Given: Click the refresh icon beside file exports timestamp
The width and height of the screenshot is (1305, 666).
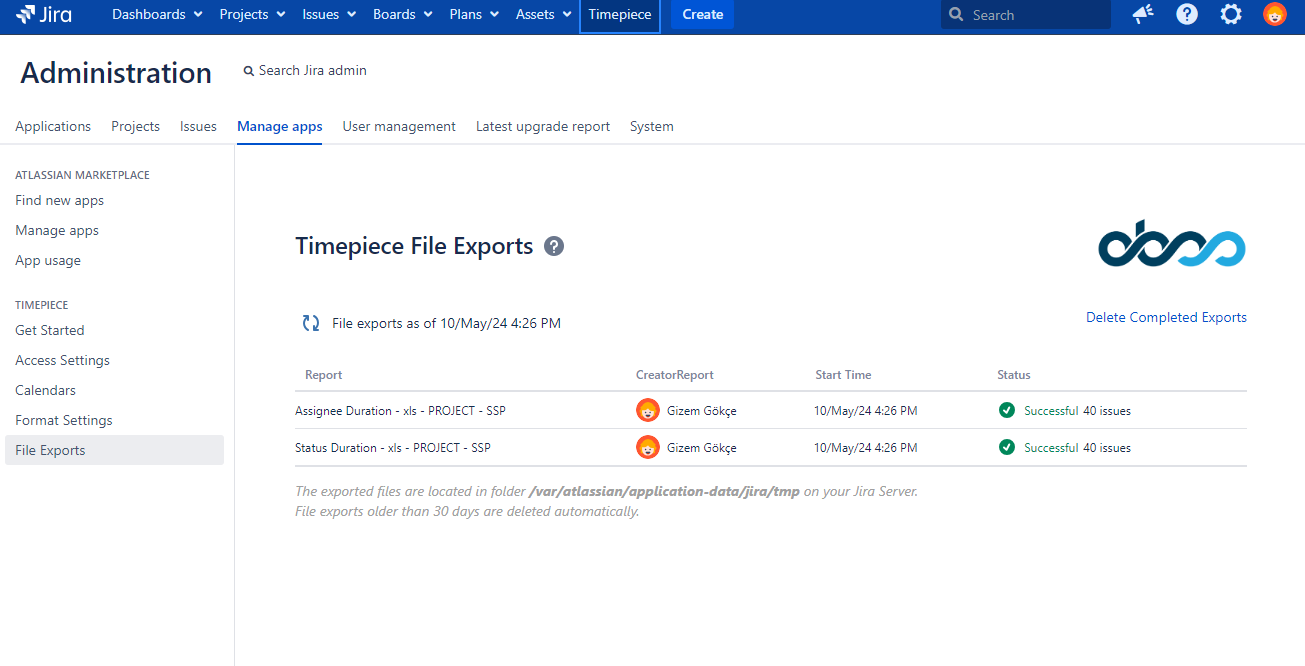Looking at the screenshot, I should [310, 322].
